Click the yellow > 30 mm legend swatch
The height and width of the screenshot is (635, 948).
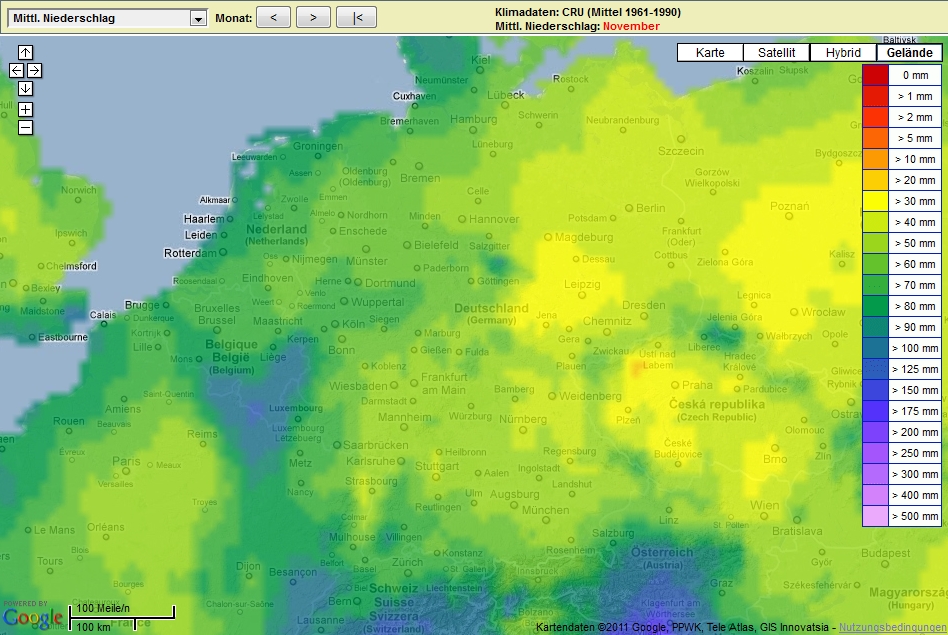click(875, 201)
